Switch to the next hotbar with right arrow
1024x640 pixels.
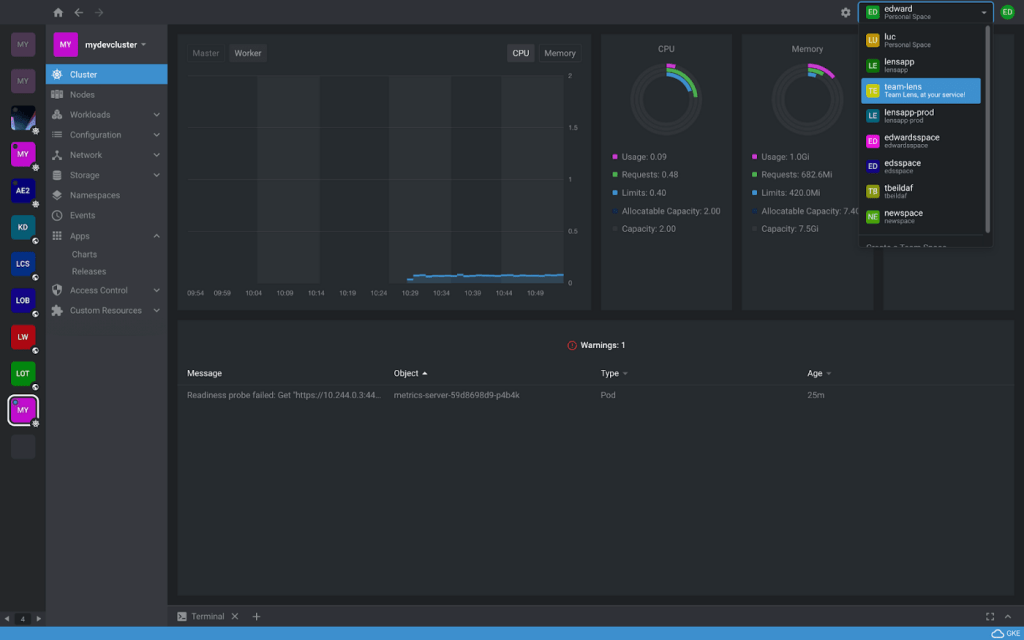[39, 618]
